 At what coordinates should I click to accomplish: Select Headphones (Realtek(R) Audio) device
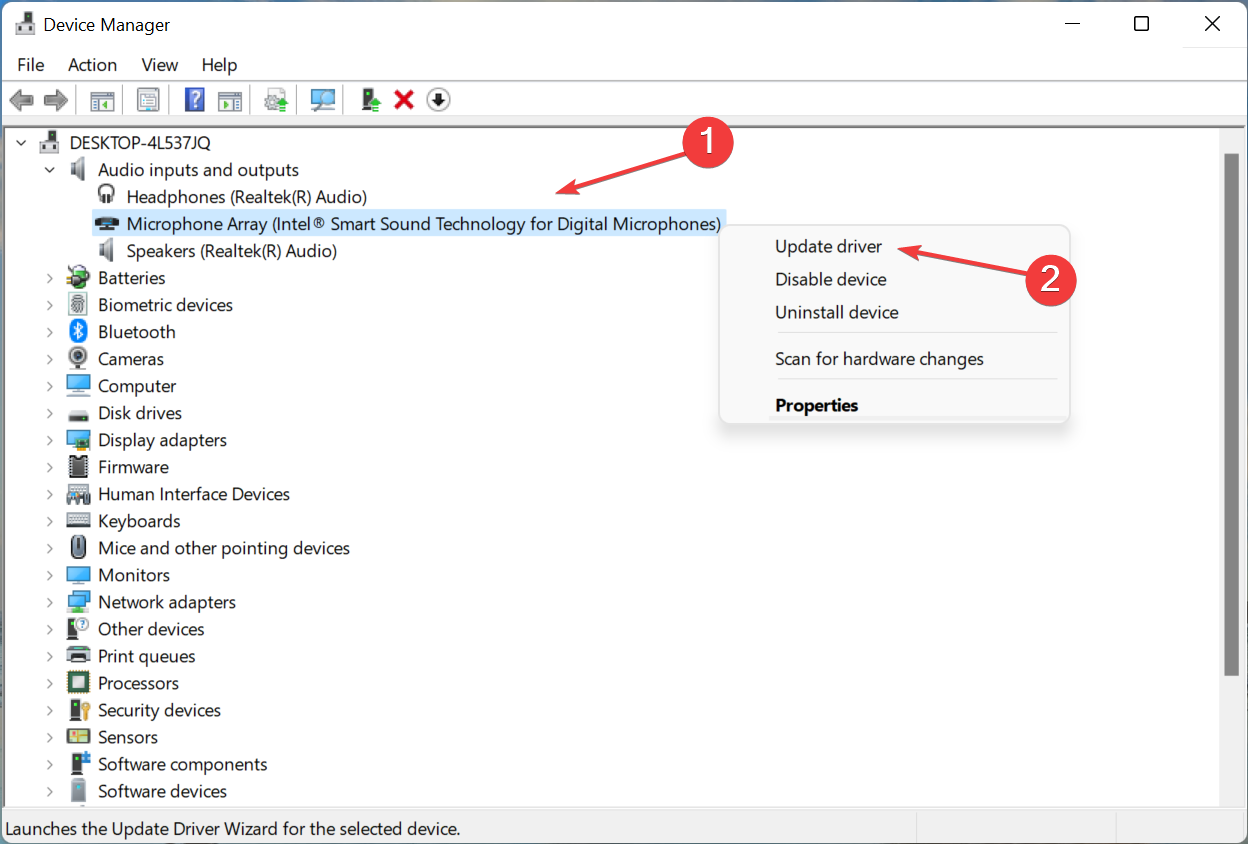click(x=246, y=197)
